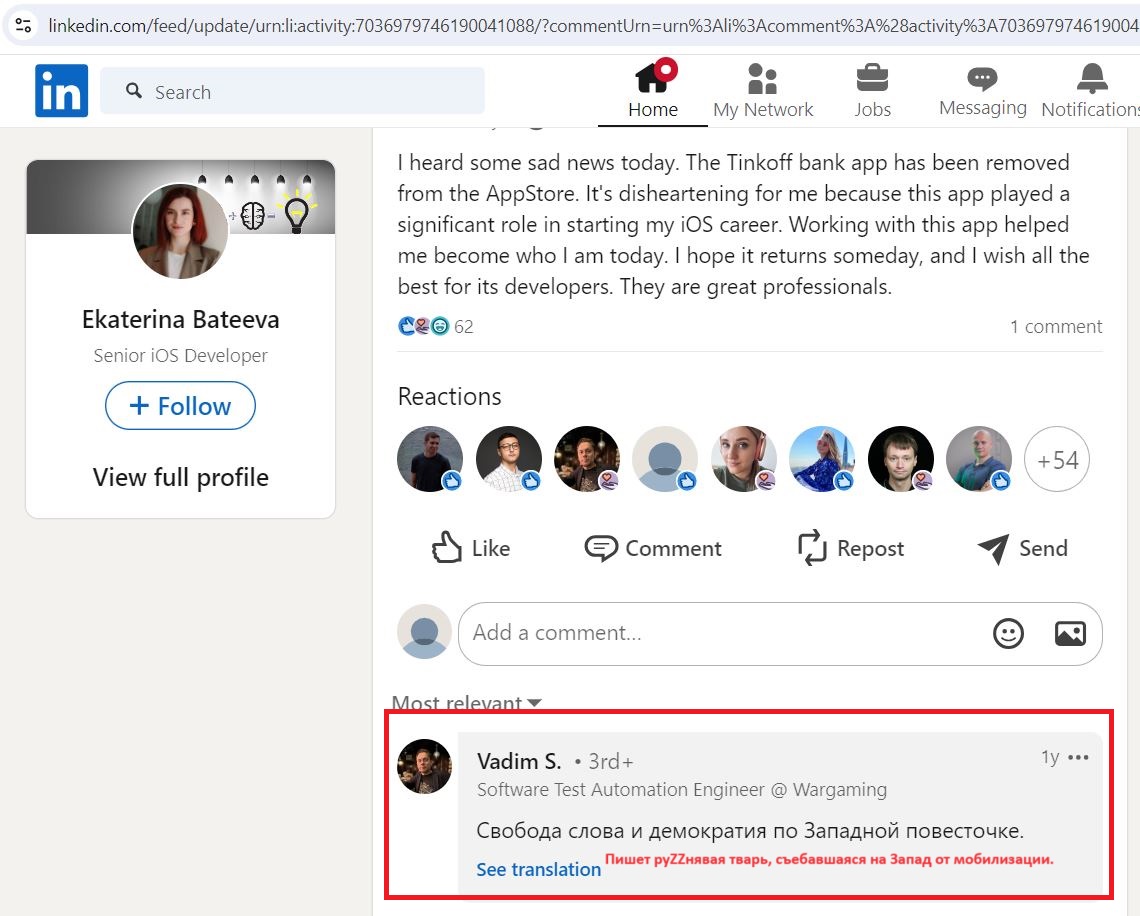Click the 1y comment timestamp

pos(1050,758)
